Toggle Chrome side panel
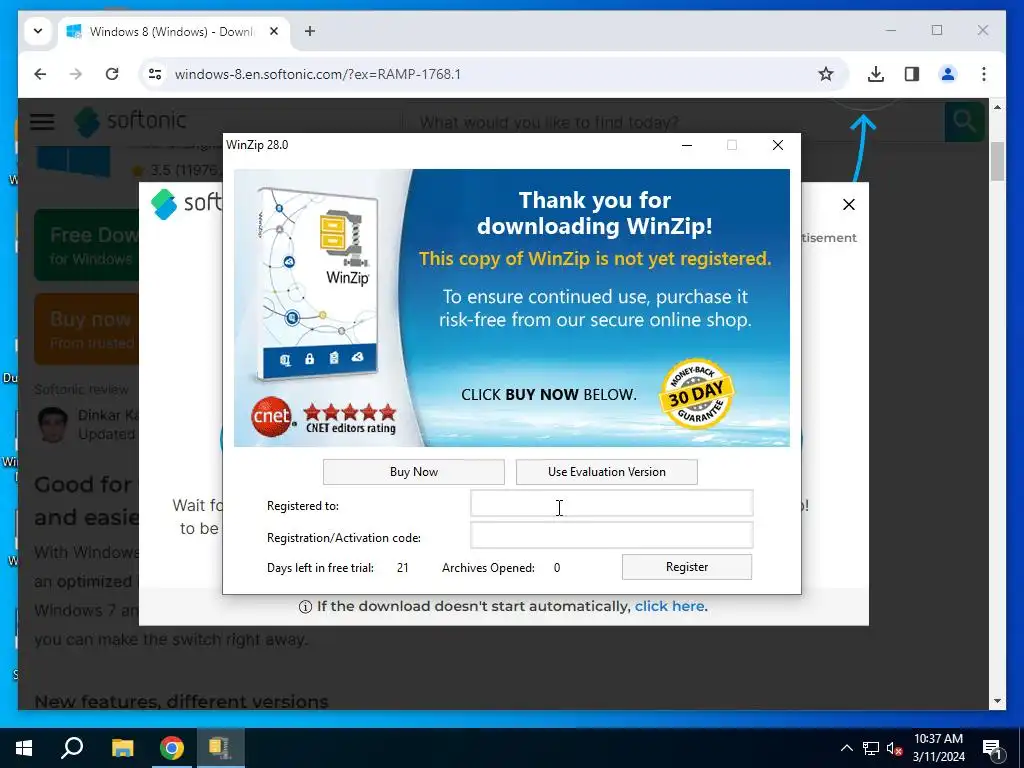This screenshot has width=1024, height=768. pyautogui.click(x=912, y=74)
